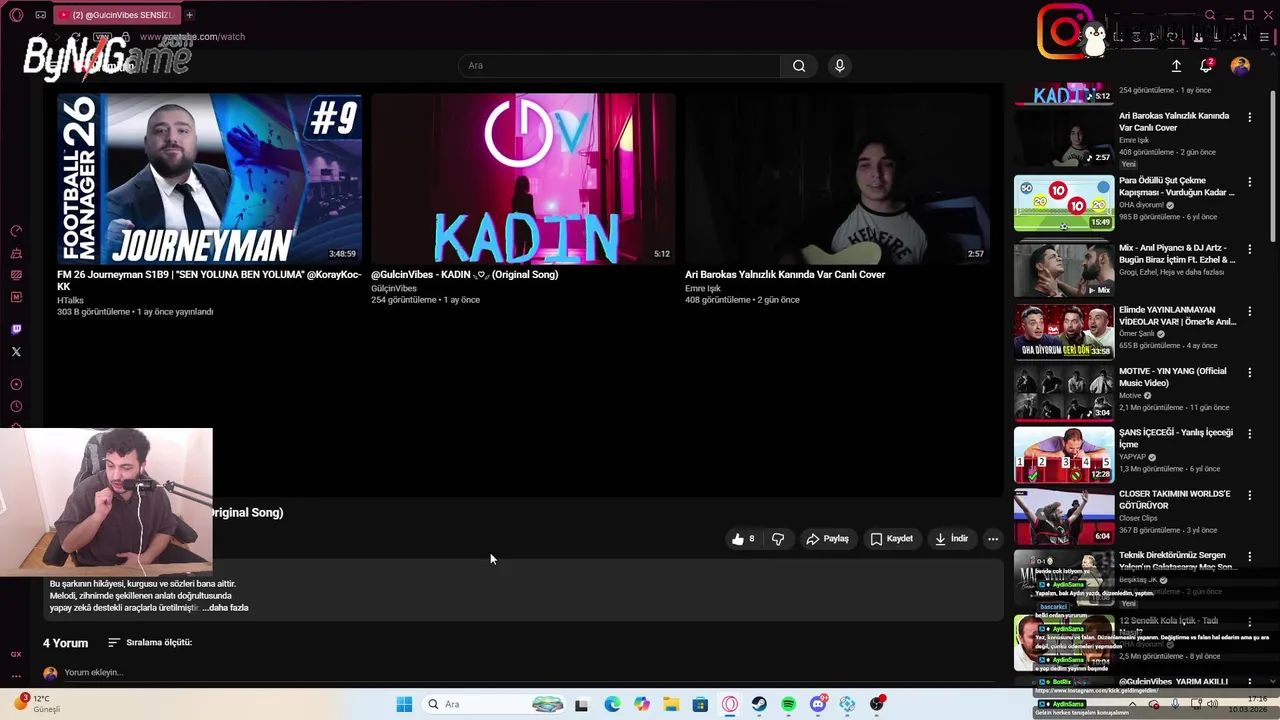Open options for ŞANS İÇECEĞİ video
1280x720 pixels.
point(1249,434)
